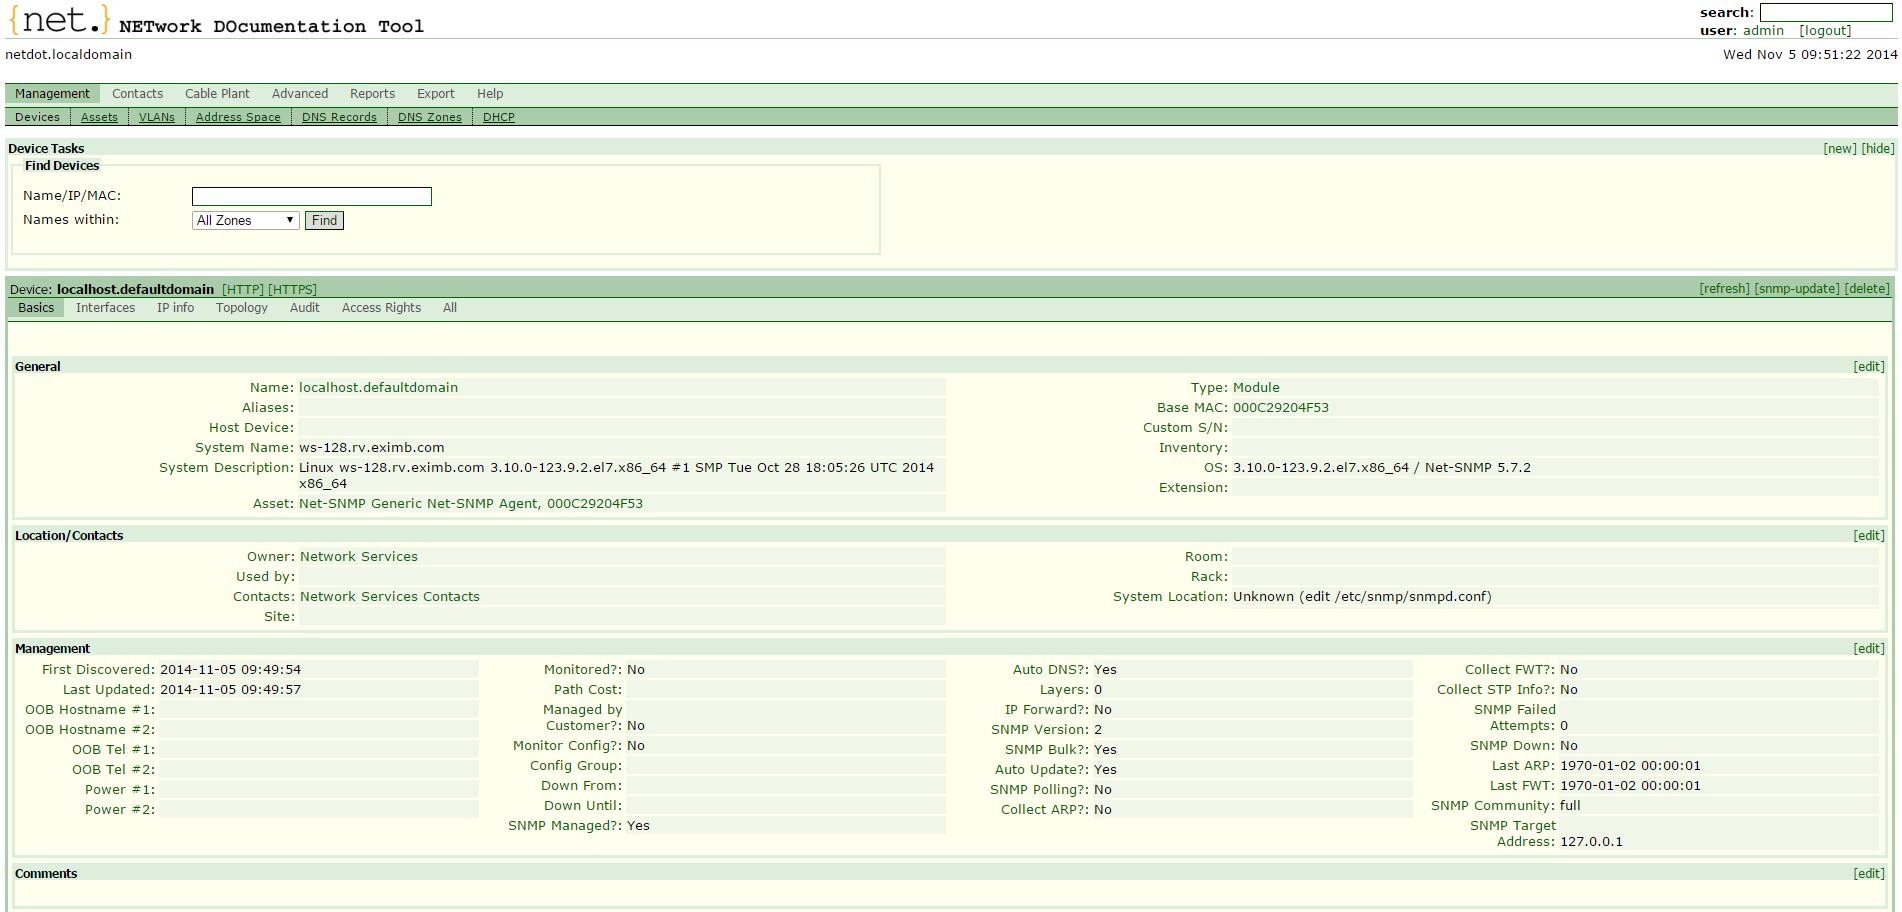Open the Contacts menu

point(137,93)
